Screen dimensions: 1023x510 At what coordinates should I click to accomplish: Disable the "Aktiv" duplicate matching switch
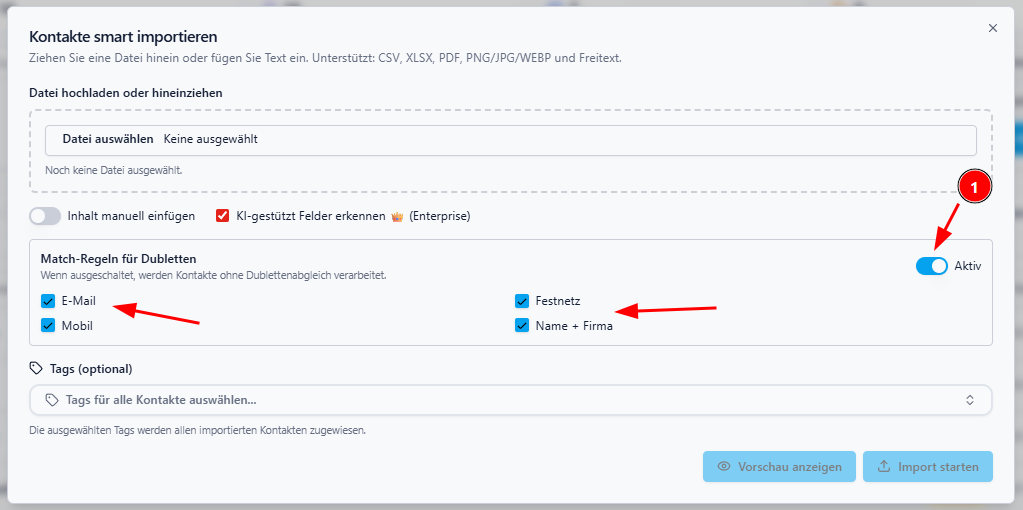point(931,266)
